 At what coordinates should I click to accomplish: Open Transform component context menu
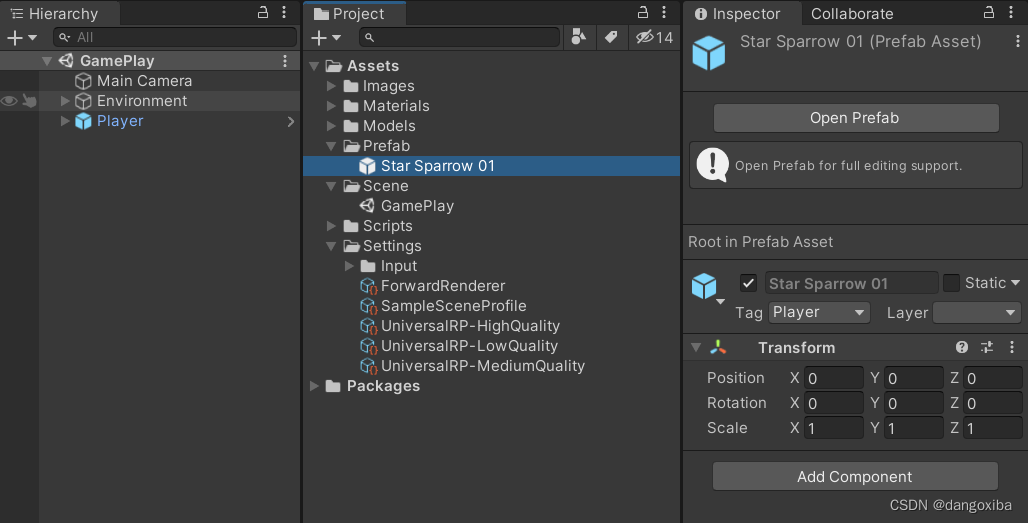(x=1012, y=347)
